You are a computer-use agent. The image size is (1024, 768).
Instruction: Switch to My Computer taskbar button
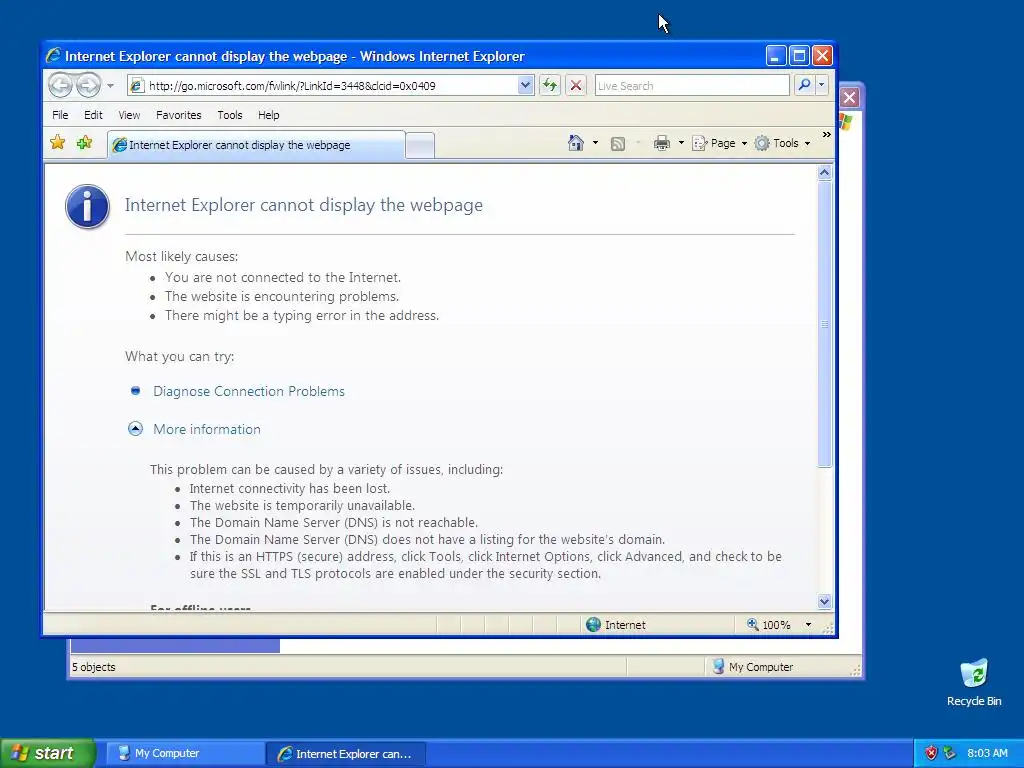coord(184,754)
